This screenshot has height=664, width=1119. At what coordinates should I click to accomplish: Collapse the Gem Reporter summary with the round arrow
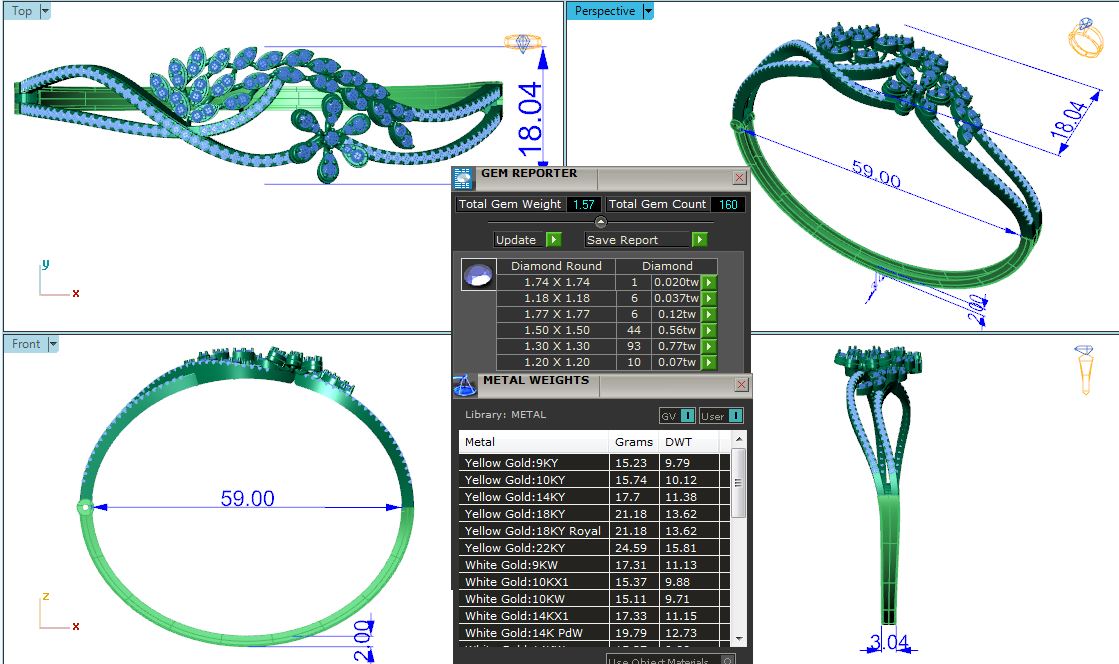(x=600, y=222)
